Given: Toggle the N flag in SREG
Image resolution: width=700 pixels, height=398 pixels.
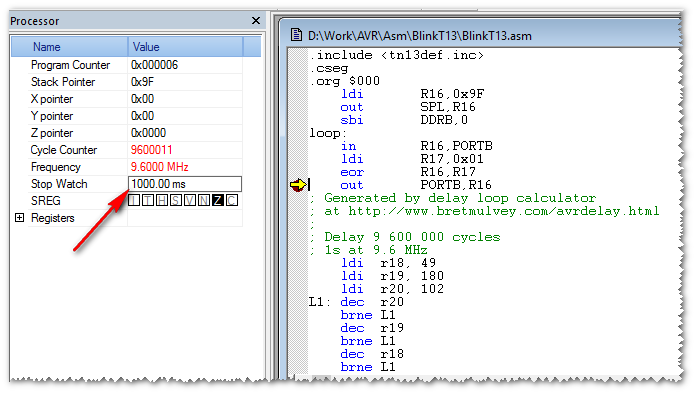Looking at the screenshot, I should click(x=204, y=200).
